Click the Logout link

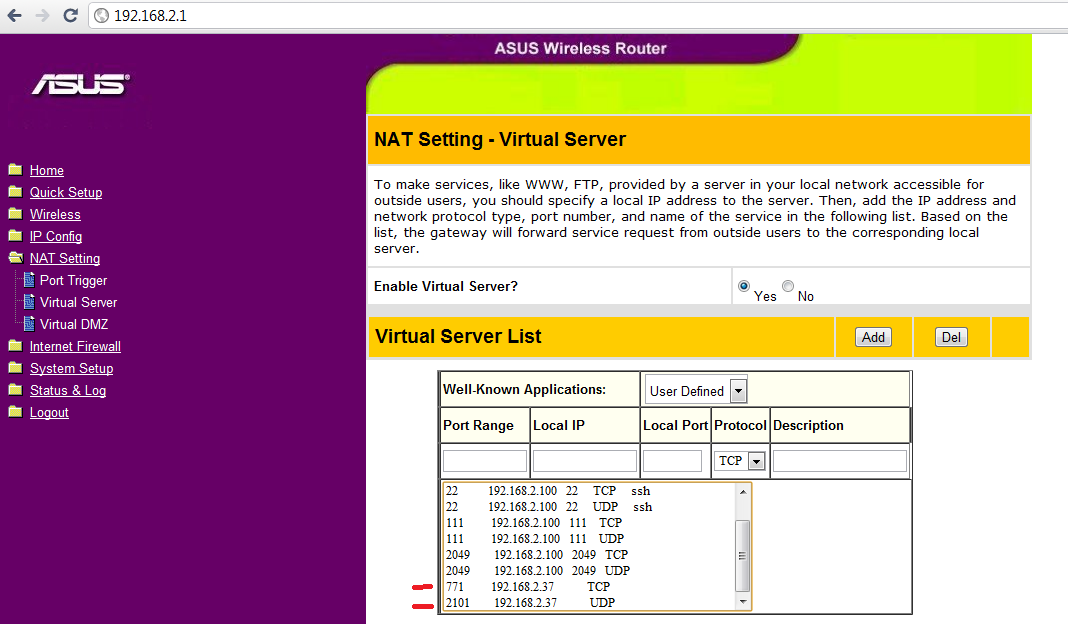point(49,412)
